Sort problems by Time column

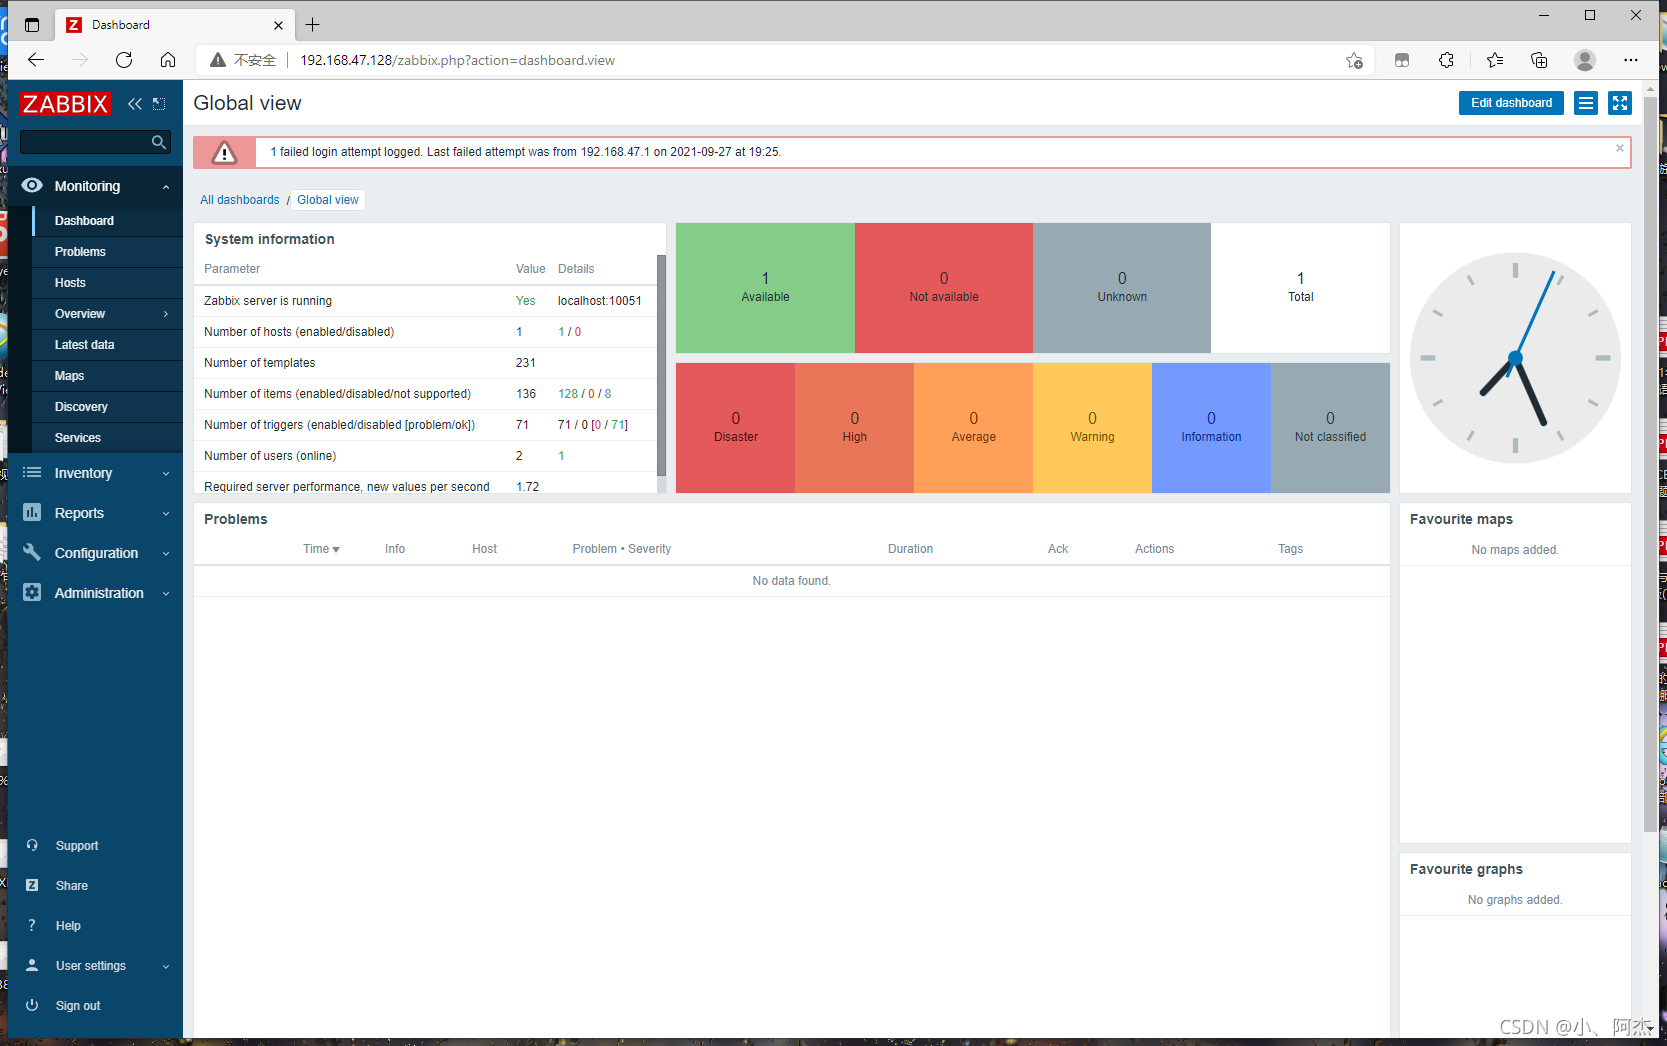pos(321,549)
